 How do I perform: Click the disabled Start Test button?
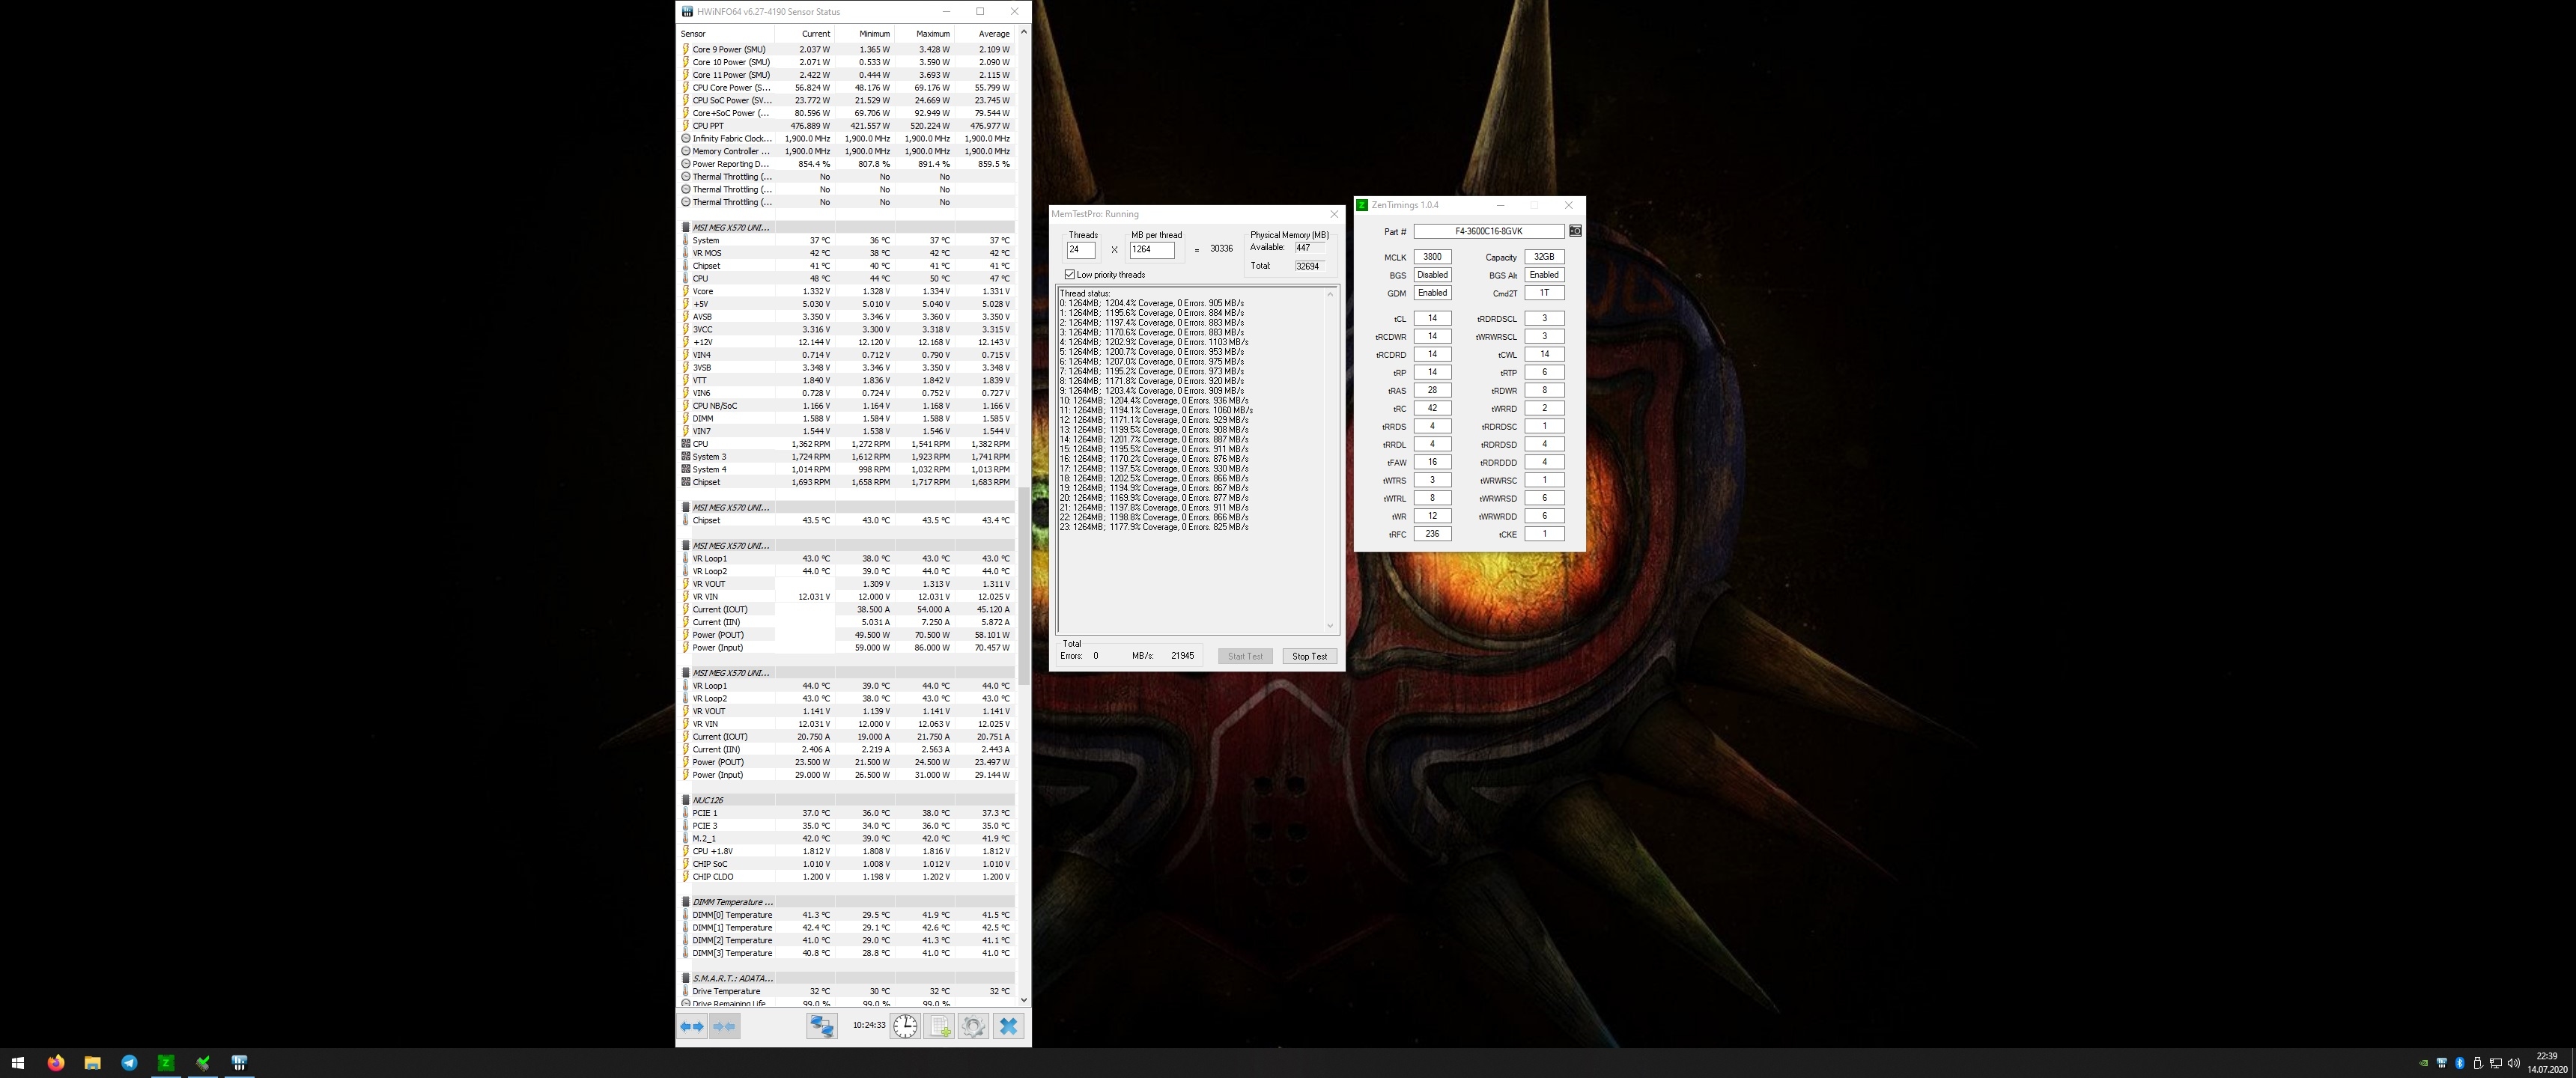click(1245, 656)
